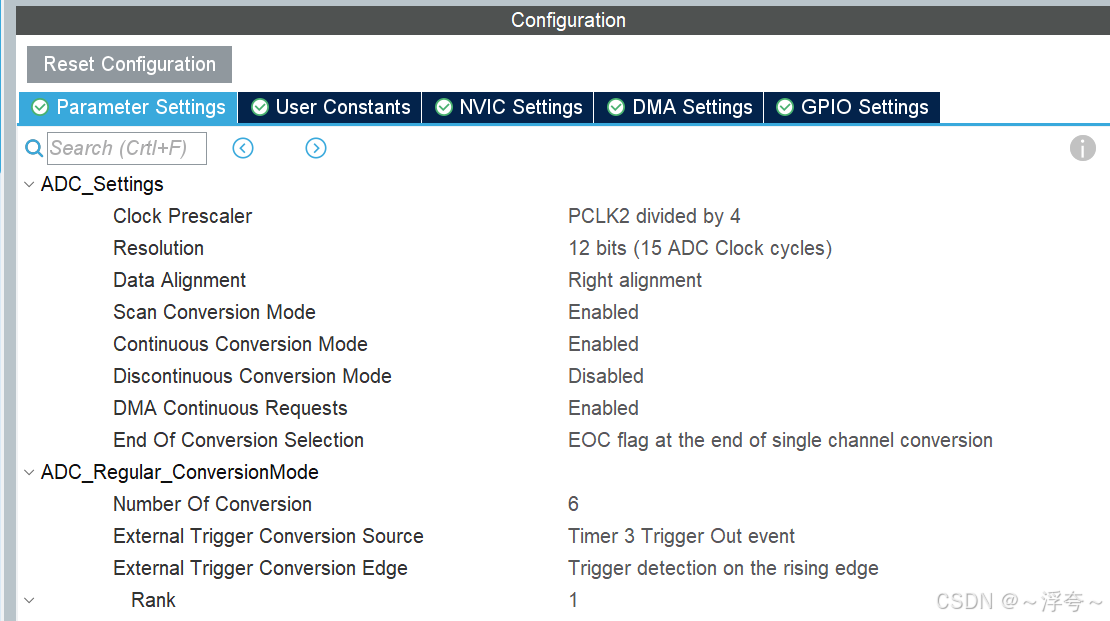Image resolution: width=1110 pixels, height=621 pixels.
Task: Click inside the Search field
Action: [x=125, y=147]
